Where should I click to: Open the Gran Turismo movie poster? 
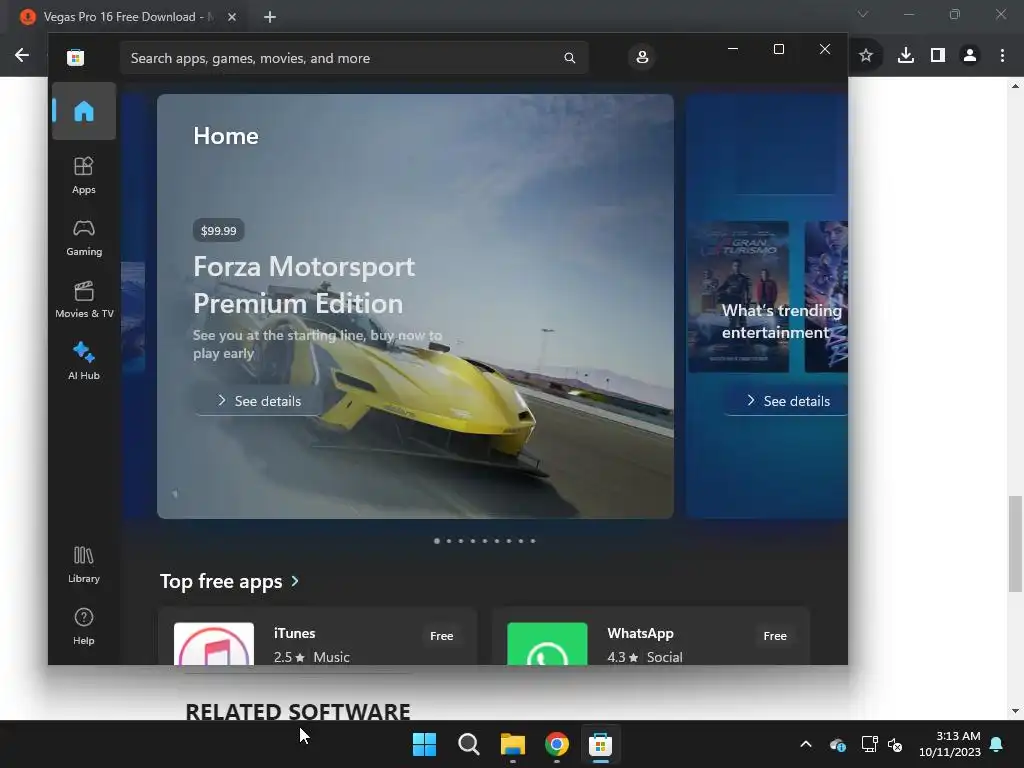(739, 296)
